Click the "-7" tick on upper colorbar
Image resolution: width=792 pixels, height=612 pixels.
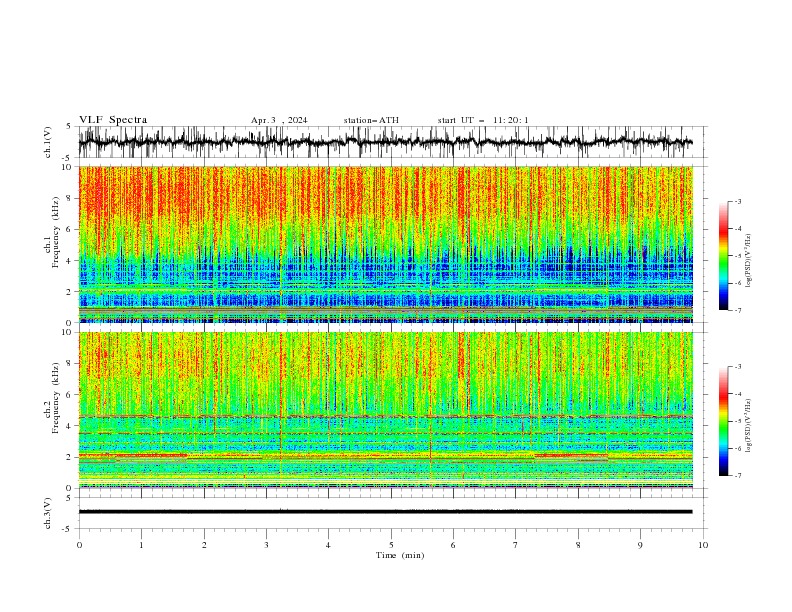tap(738, 310)
